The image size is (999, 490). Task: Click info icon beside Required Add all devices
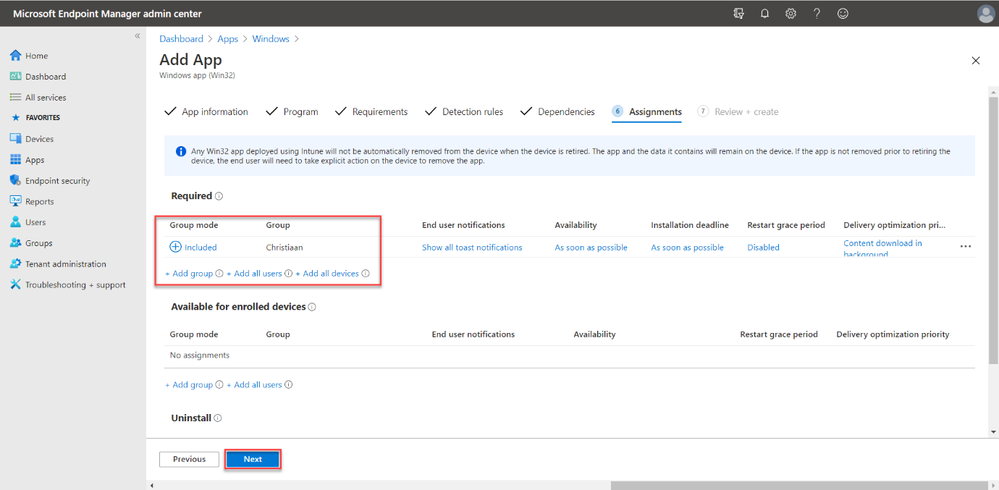[366, 273]
